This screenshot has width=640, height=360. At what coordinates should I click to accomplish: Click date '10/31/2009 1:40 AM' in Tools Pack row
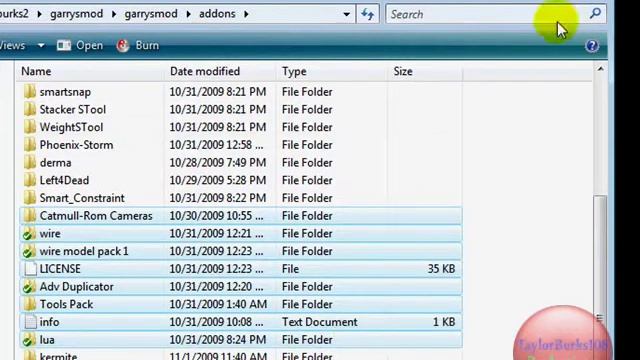218,304
